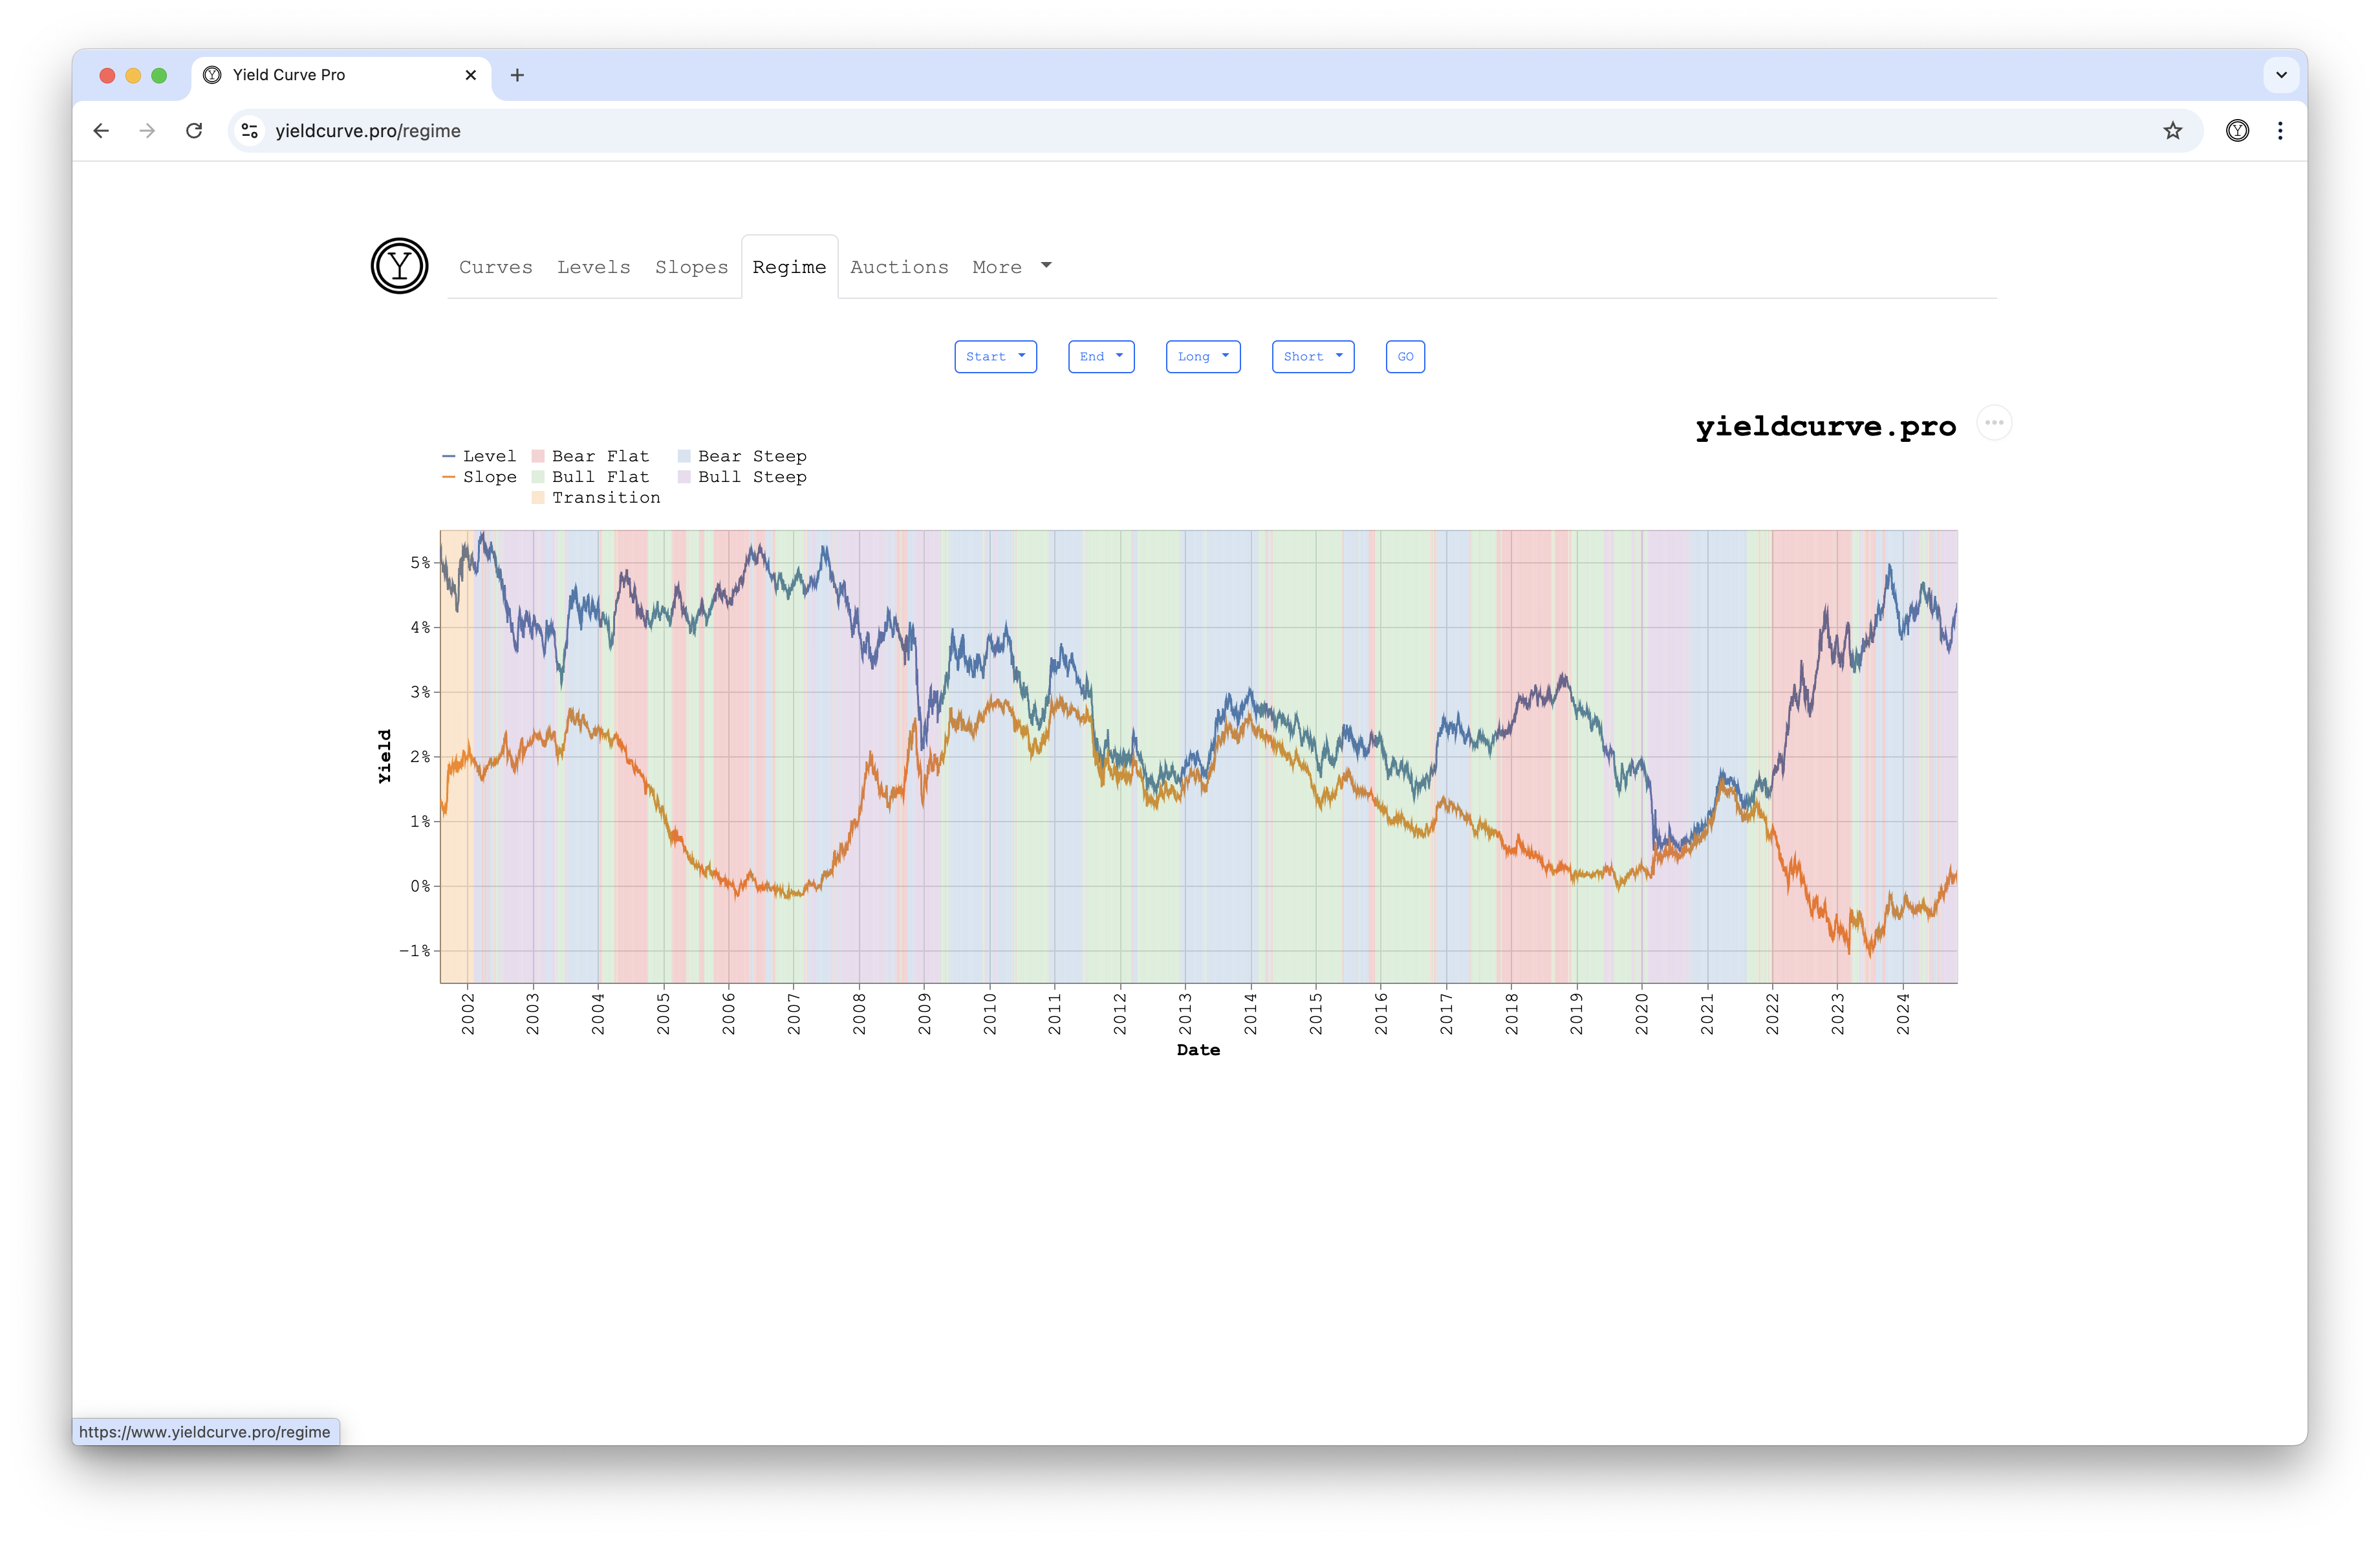The image size is (2380, 1541).
Task: Toggle the Slope legend entry
Action: 479,477
